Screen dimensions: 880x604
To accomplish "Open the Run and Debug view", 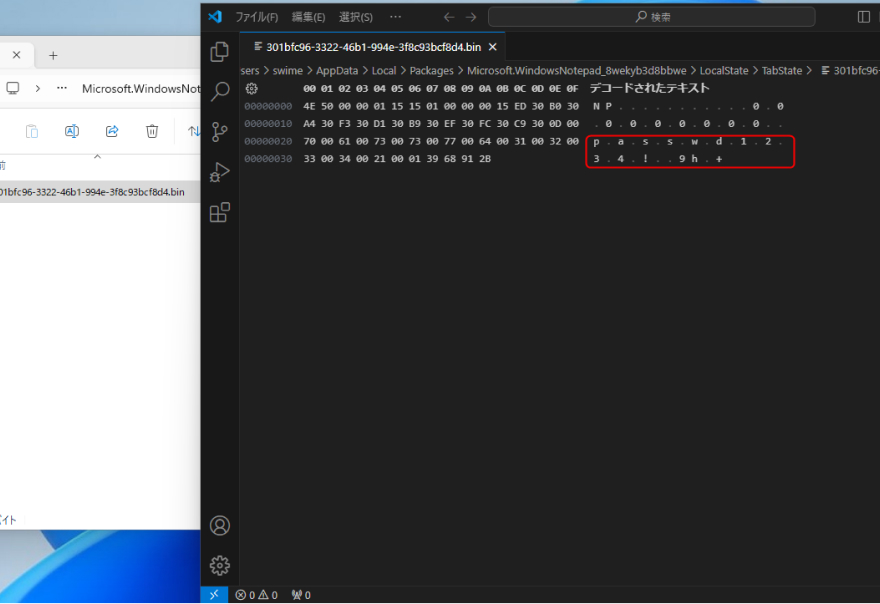I will pos(220,172).
